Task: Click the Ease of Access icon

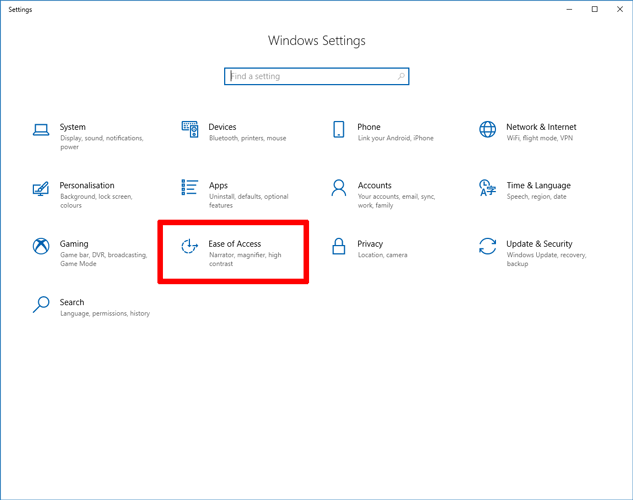Action: tap(190, 246)
